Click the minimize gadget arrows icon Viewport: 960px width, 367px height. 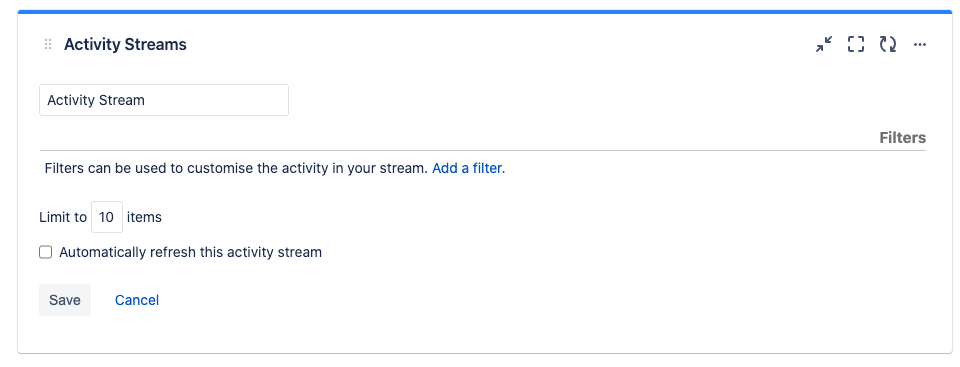tap(824, 44)
